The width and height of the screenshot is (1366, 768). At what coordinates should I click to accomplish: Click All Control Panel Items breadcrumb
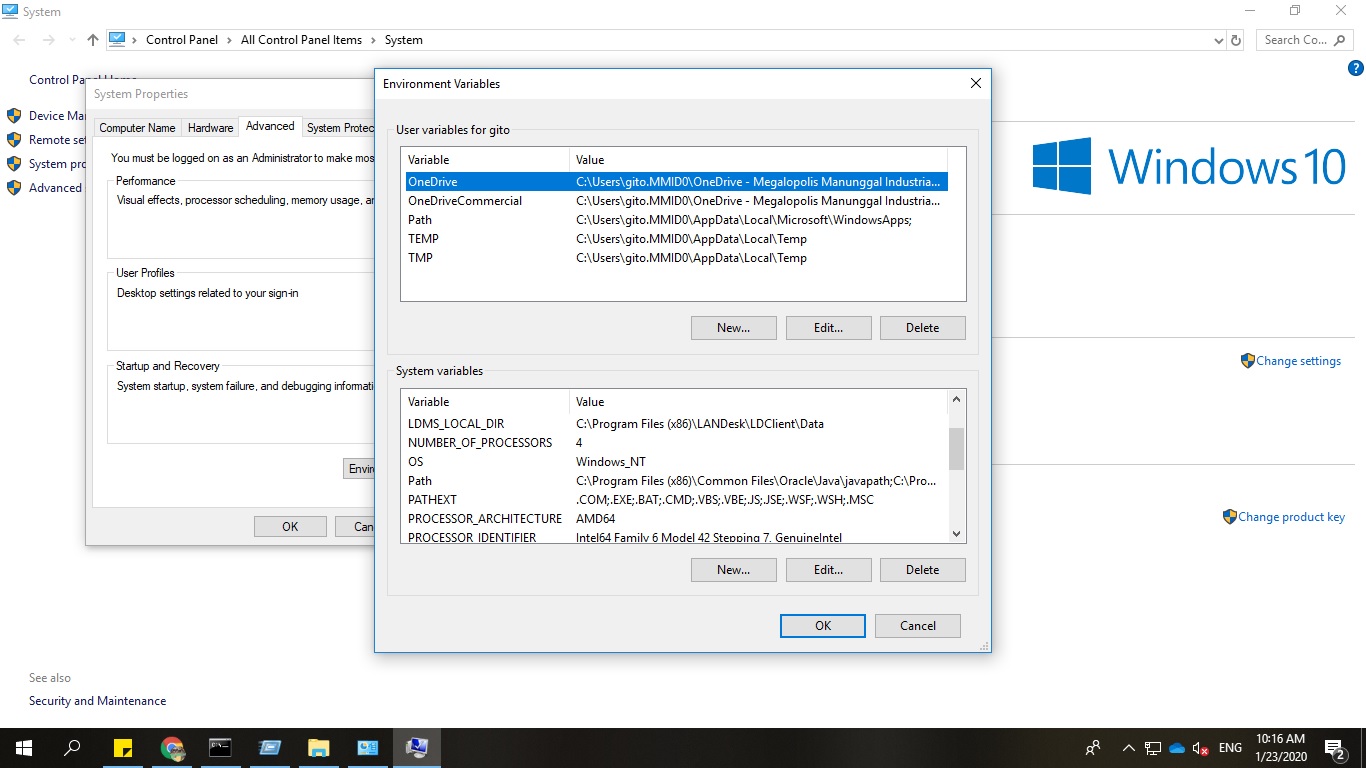coord(301,40)
